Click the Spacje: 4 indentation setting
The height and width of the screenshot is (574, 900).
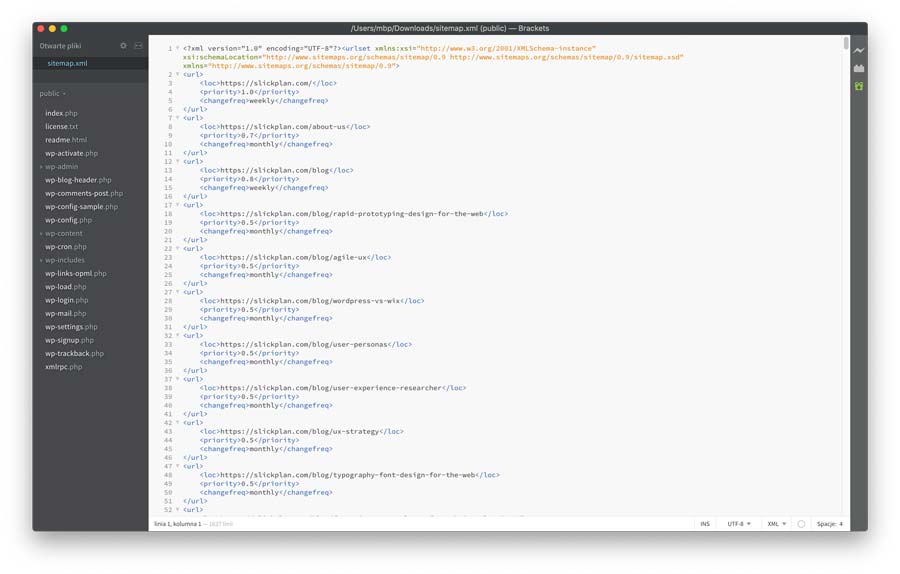click(830, 523)
